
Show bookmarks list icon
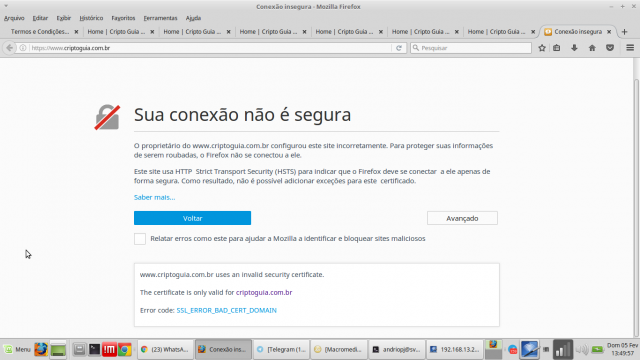(x=557, y=48)
